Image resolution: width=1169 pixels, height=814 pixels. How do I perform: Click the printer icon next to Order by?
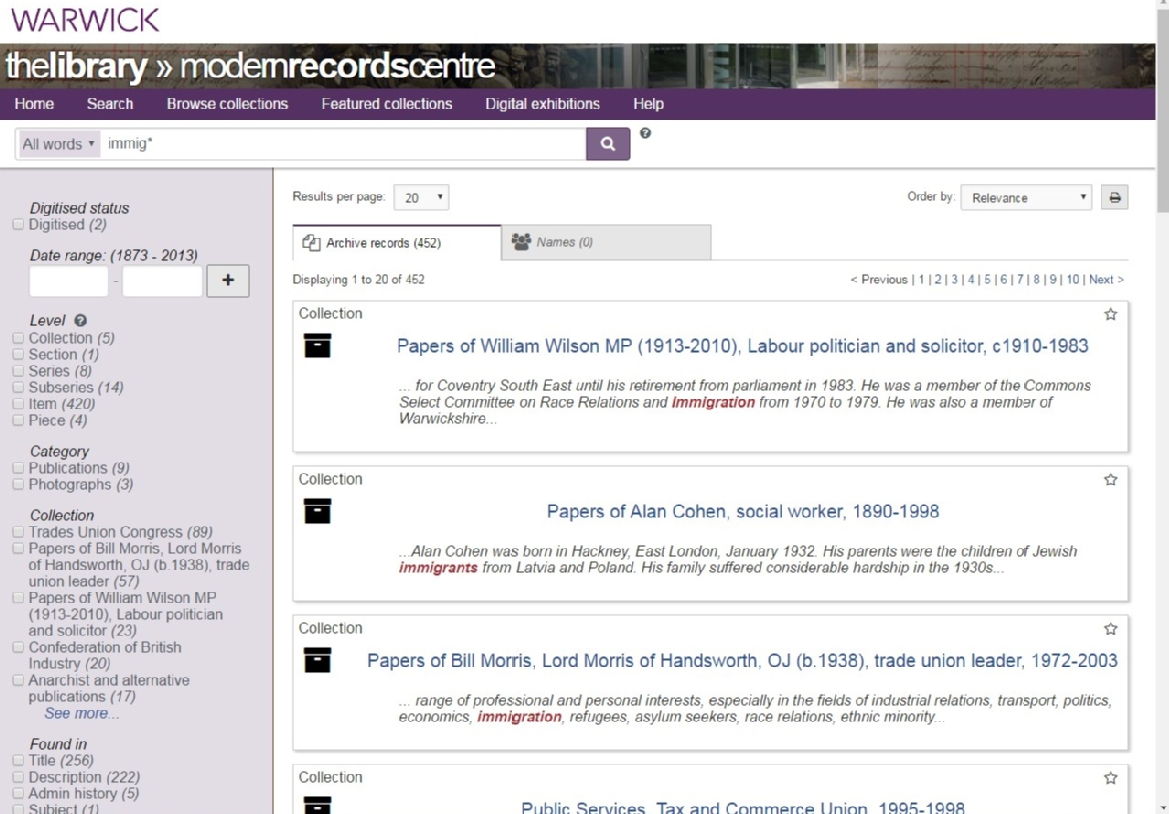coord(1114,198)
